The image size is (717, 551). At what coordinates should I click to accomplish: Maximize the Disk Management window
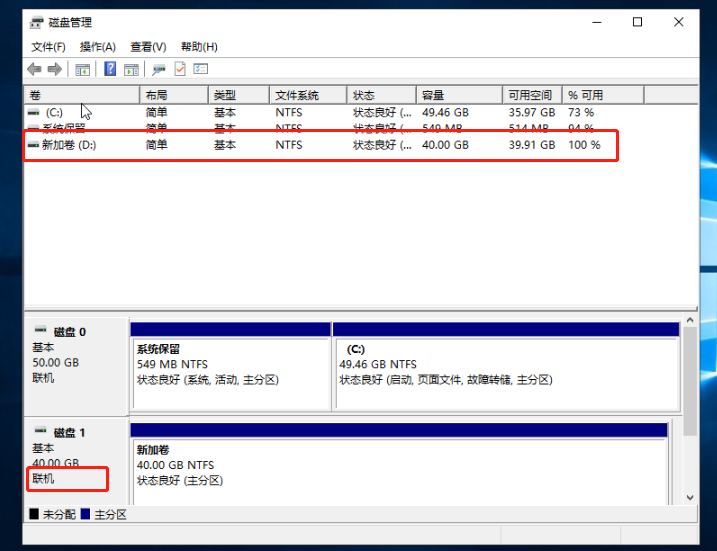[637, 22]
